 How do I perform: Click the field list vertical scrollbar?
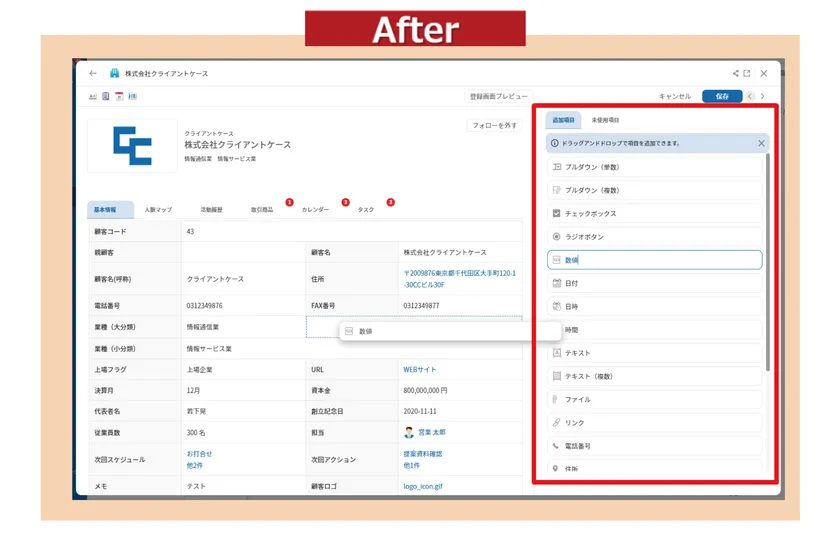point(768,263)
